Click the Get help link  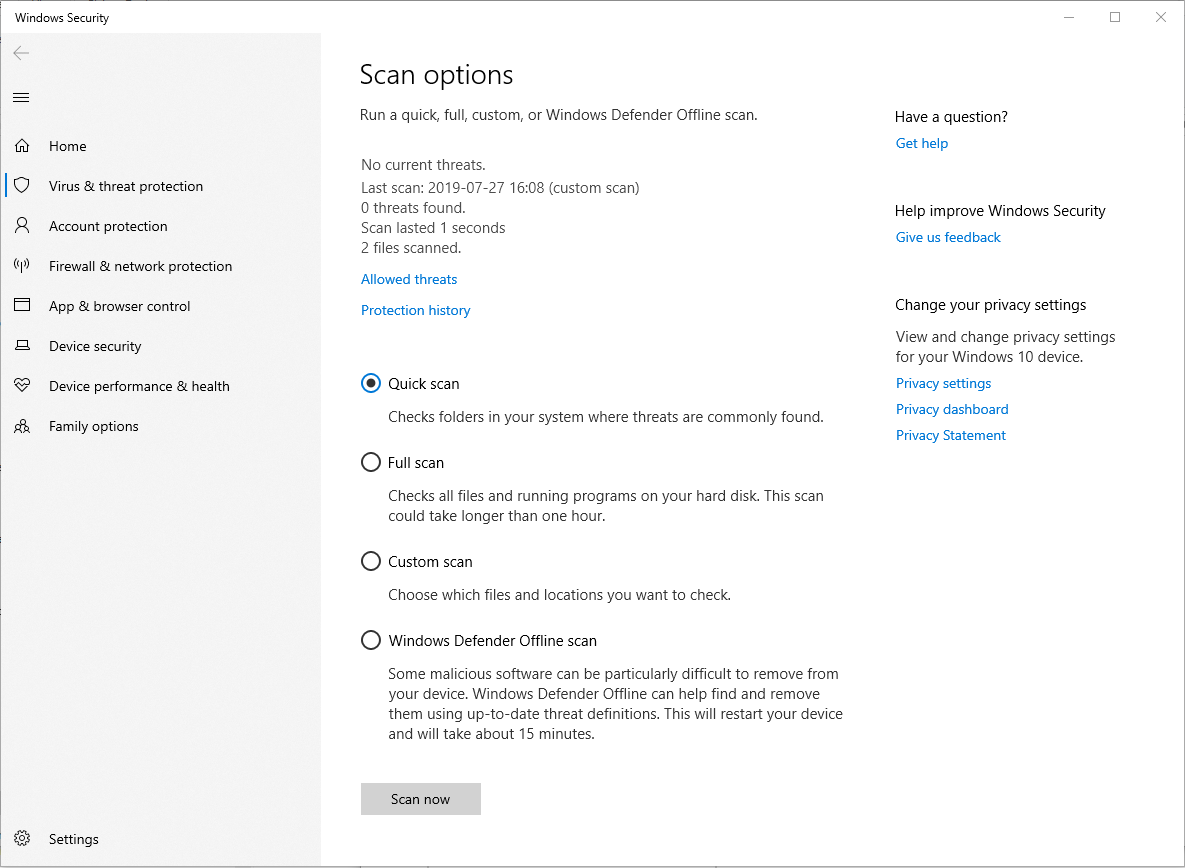921,144
